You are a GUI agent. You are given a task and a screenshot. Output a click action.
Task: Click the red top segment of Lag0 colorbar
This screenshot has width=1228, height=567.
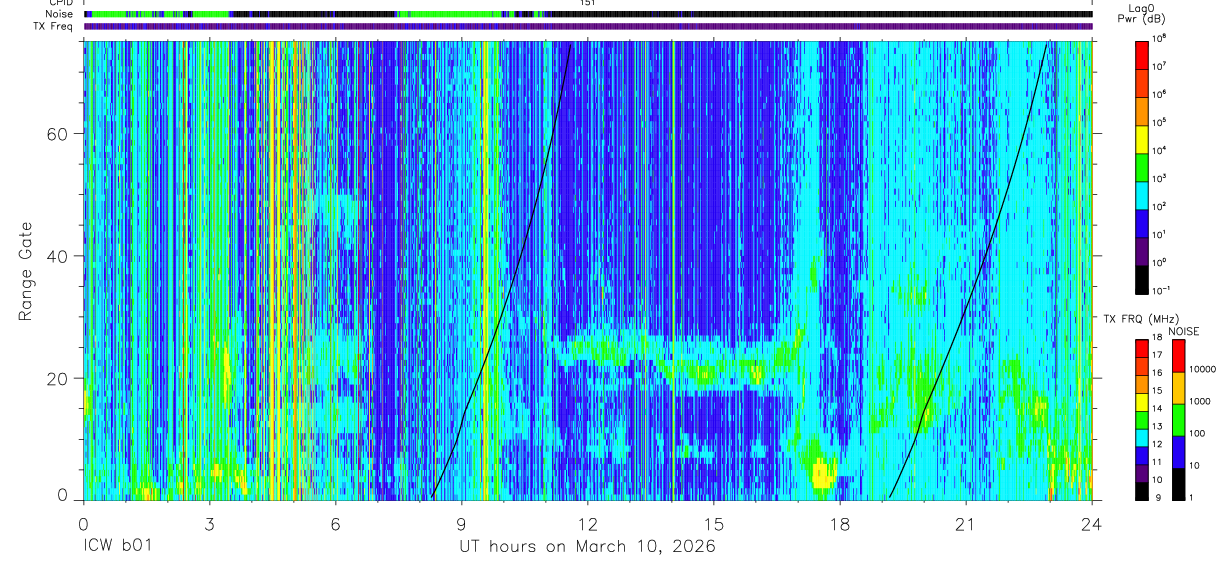[x=1141, y=54]
